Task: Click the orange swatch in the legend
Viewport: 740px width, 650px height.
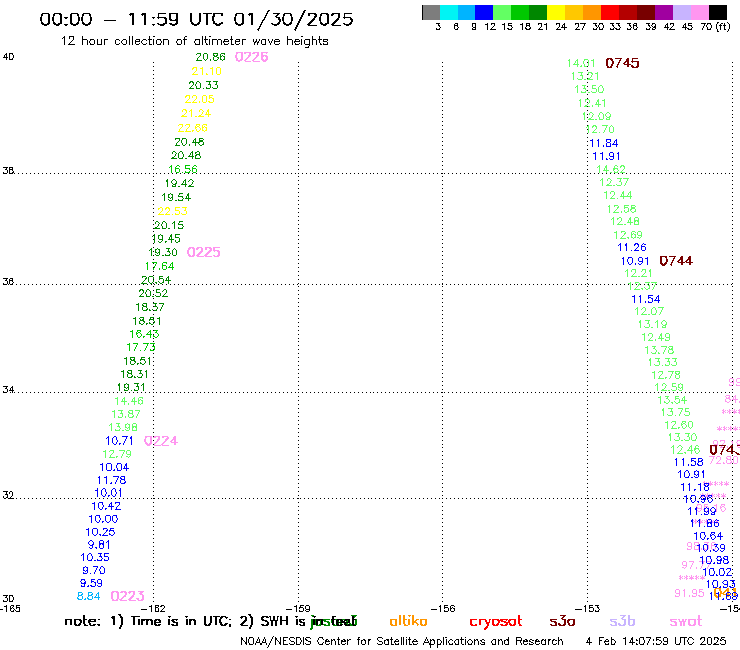Action: click(592, 12)
